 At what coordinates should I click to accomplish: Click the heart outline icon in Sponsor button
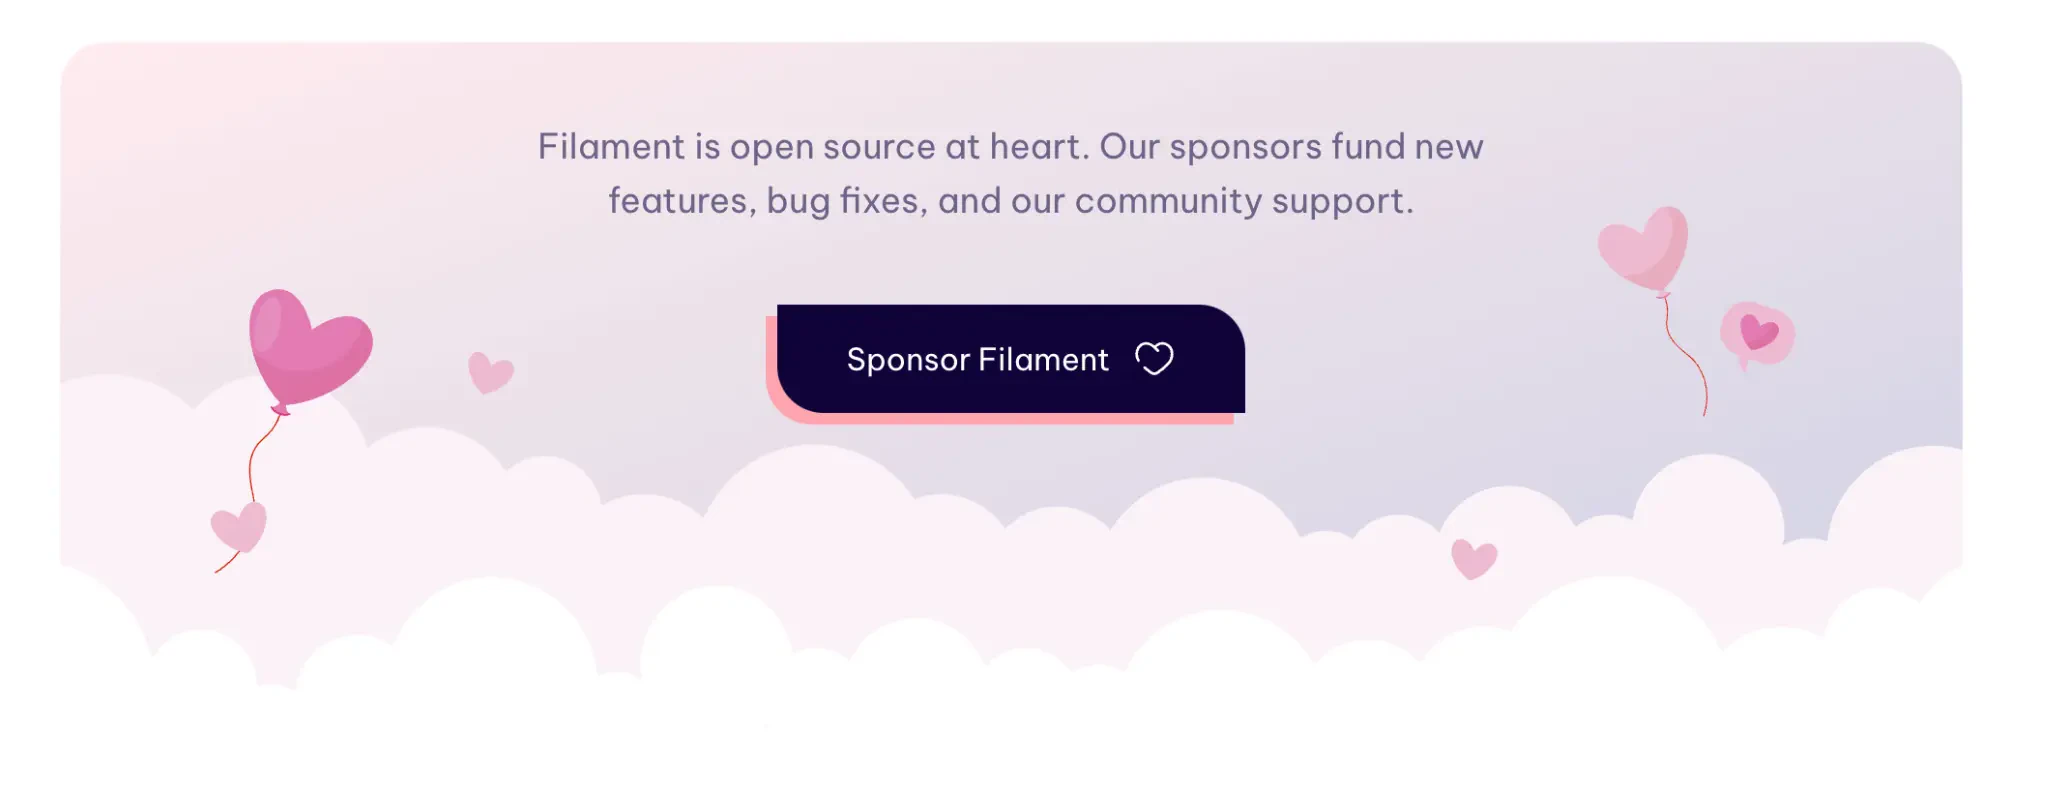coord(1154,358)
